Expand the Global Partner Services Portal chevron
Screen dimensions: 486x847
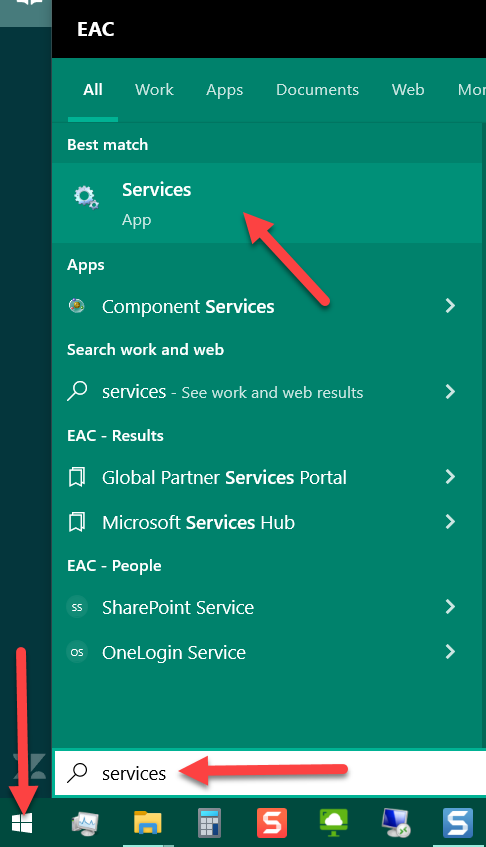click(x=450, y=477)
